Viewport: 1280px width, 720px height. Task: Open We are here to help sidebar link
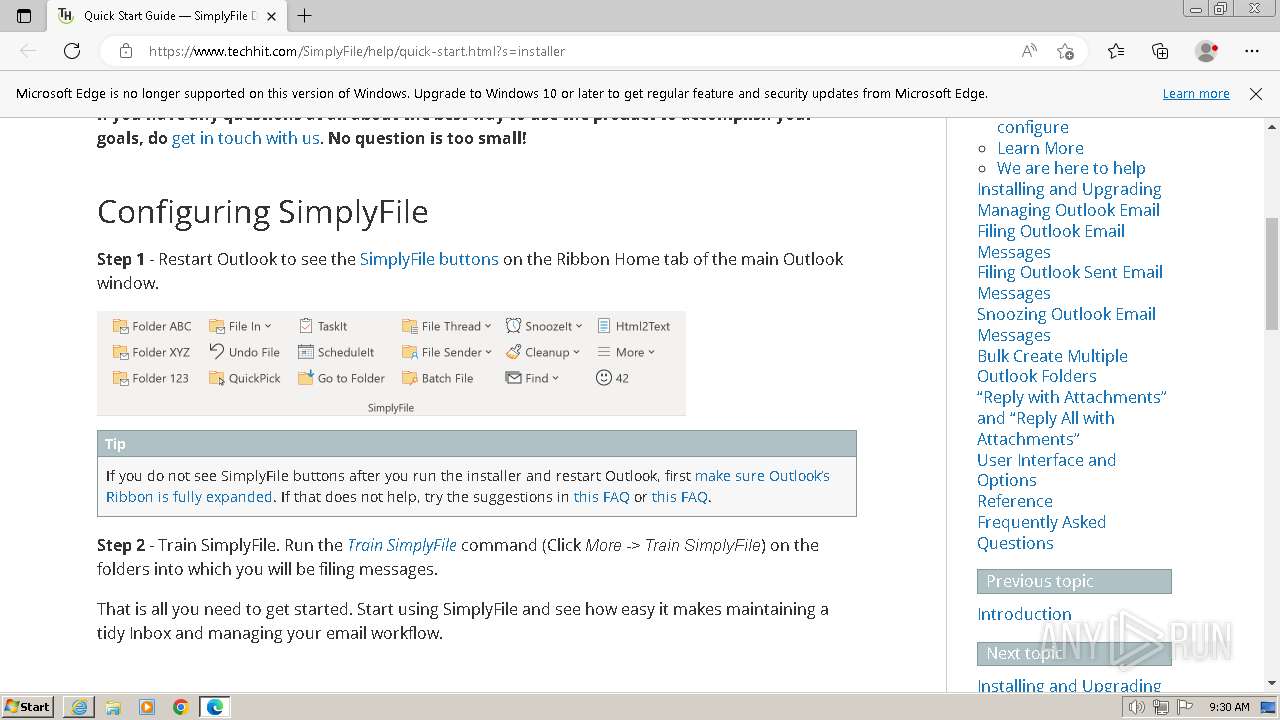coord(1071,168)
